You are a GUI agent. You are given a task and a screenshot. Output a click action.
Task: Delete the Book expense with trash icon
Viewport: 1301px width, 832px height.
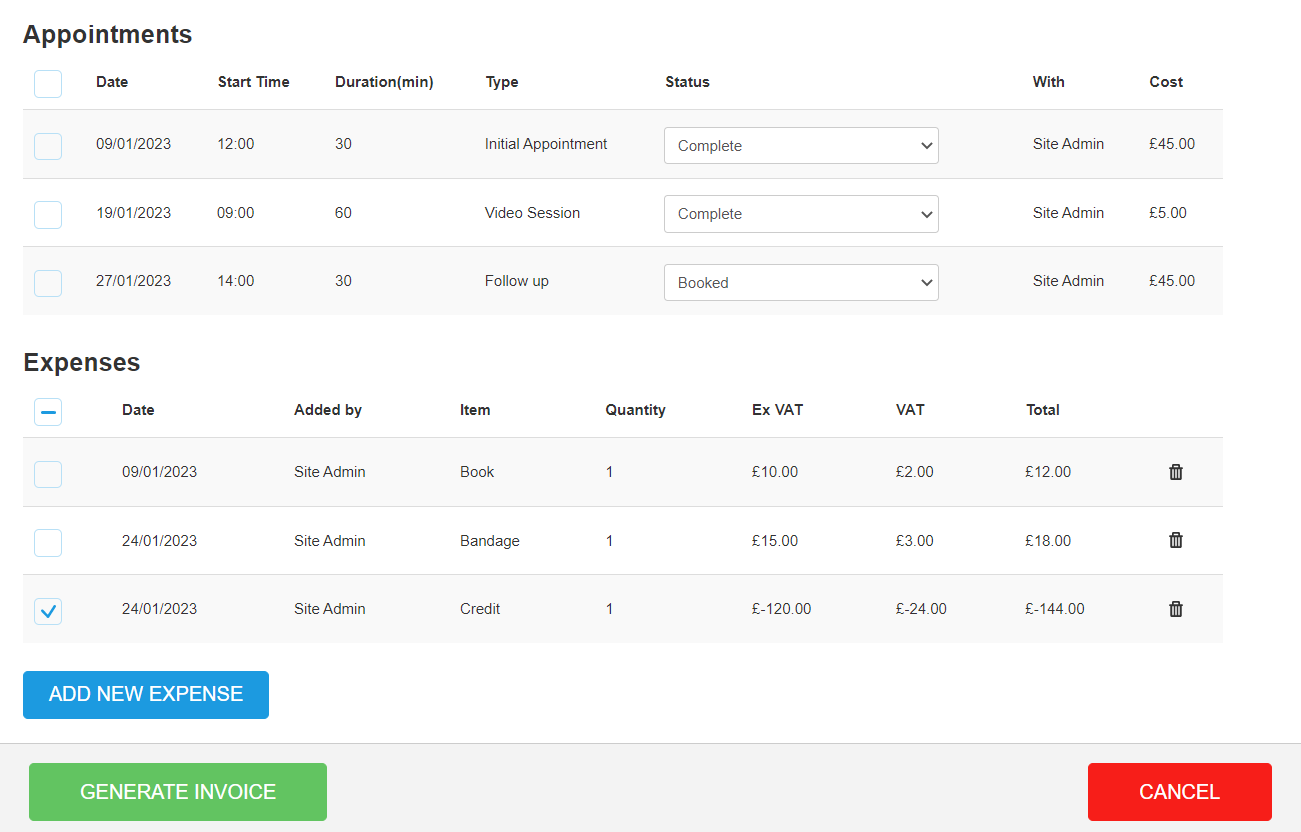pos(1176,472)
